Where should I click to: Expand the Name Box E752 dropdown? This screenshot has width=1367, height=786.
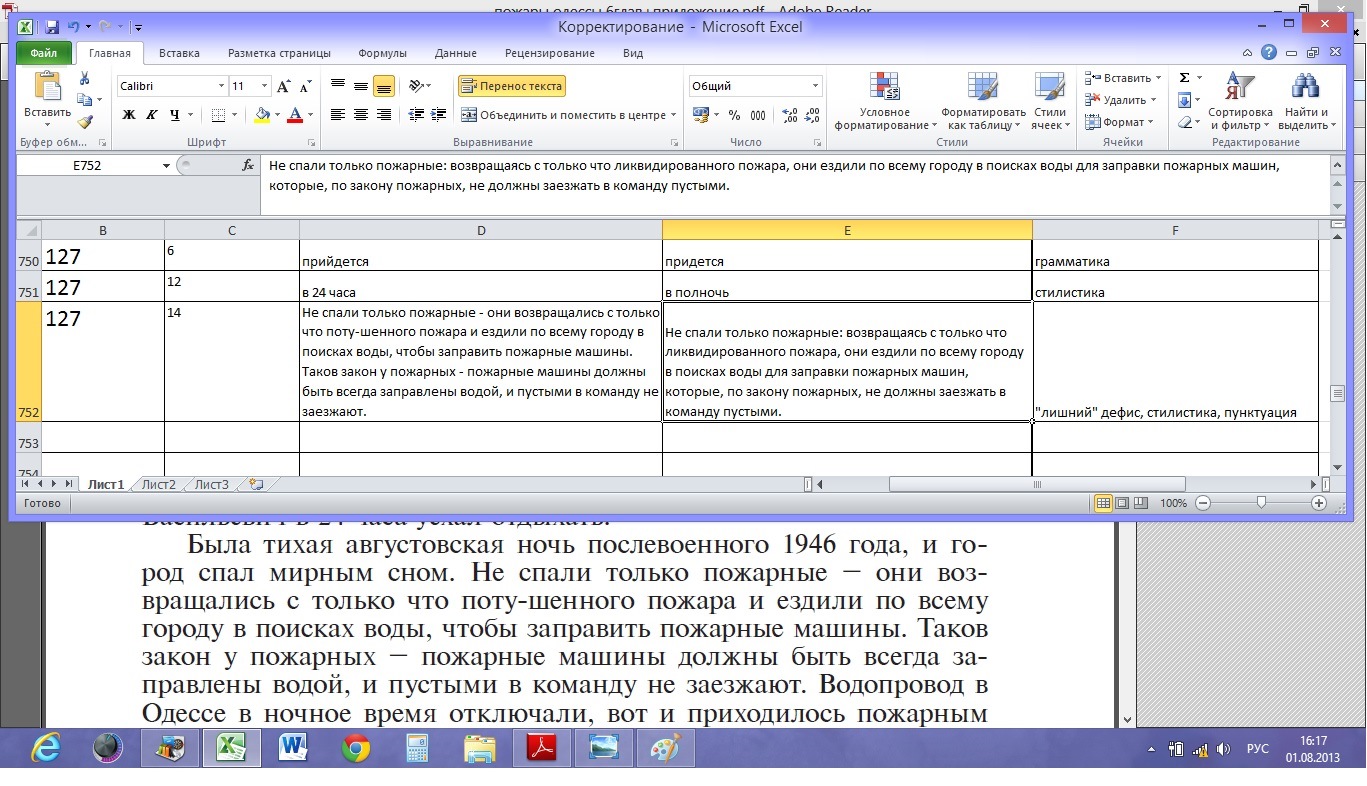[166, 166]
